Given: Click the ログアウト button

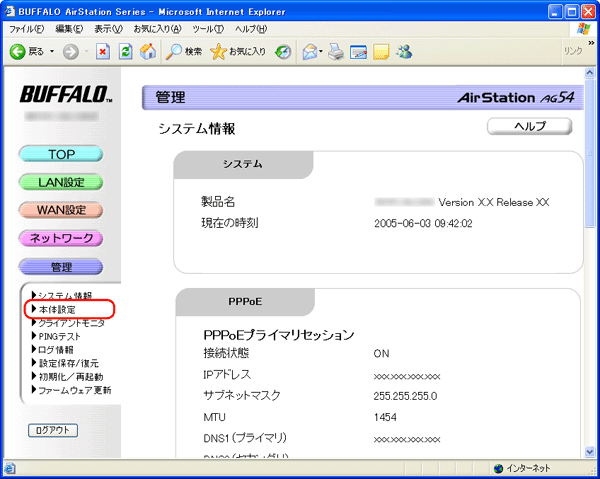Looking at the screenshot, I should (x=52, y=430).
